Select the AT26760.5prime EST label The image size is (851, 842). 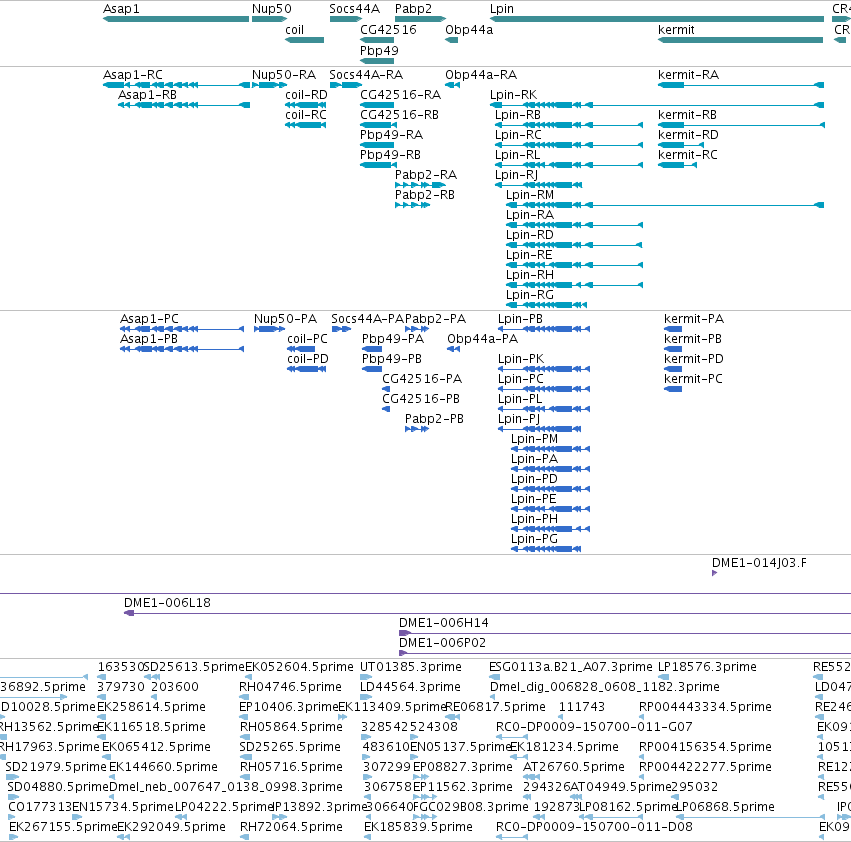[574, 767]
